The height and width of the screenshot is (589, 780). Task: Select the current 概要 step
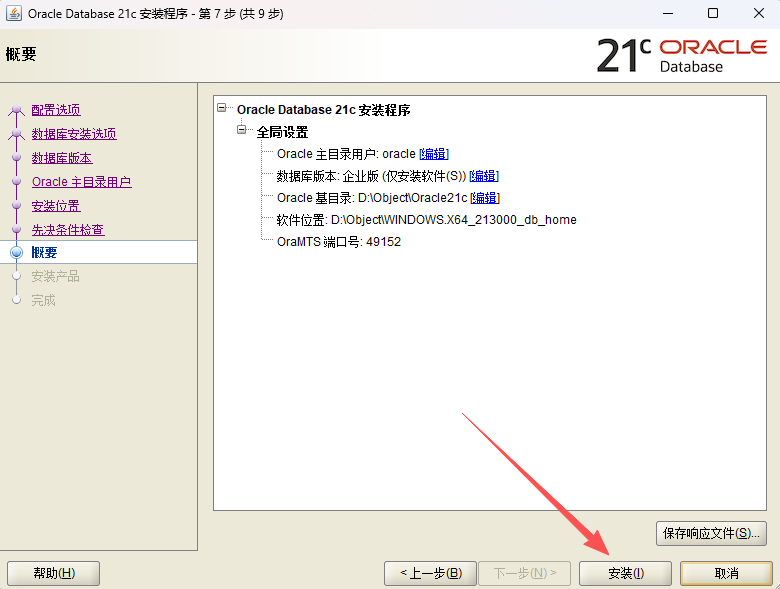click(45, 253)
